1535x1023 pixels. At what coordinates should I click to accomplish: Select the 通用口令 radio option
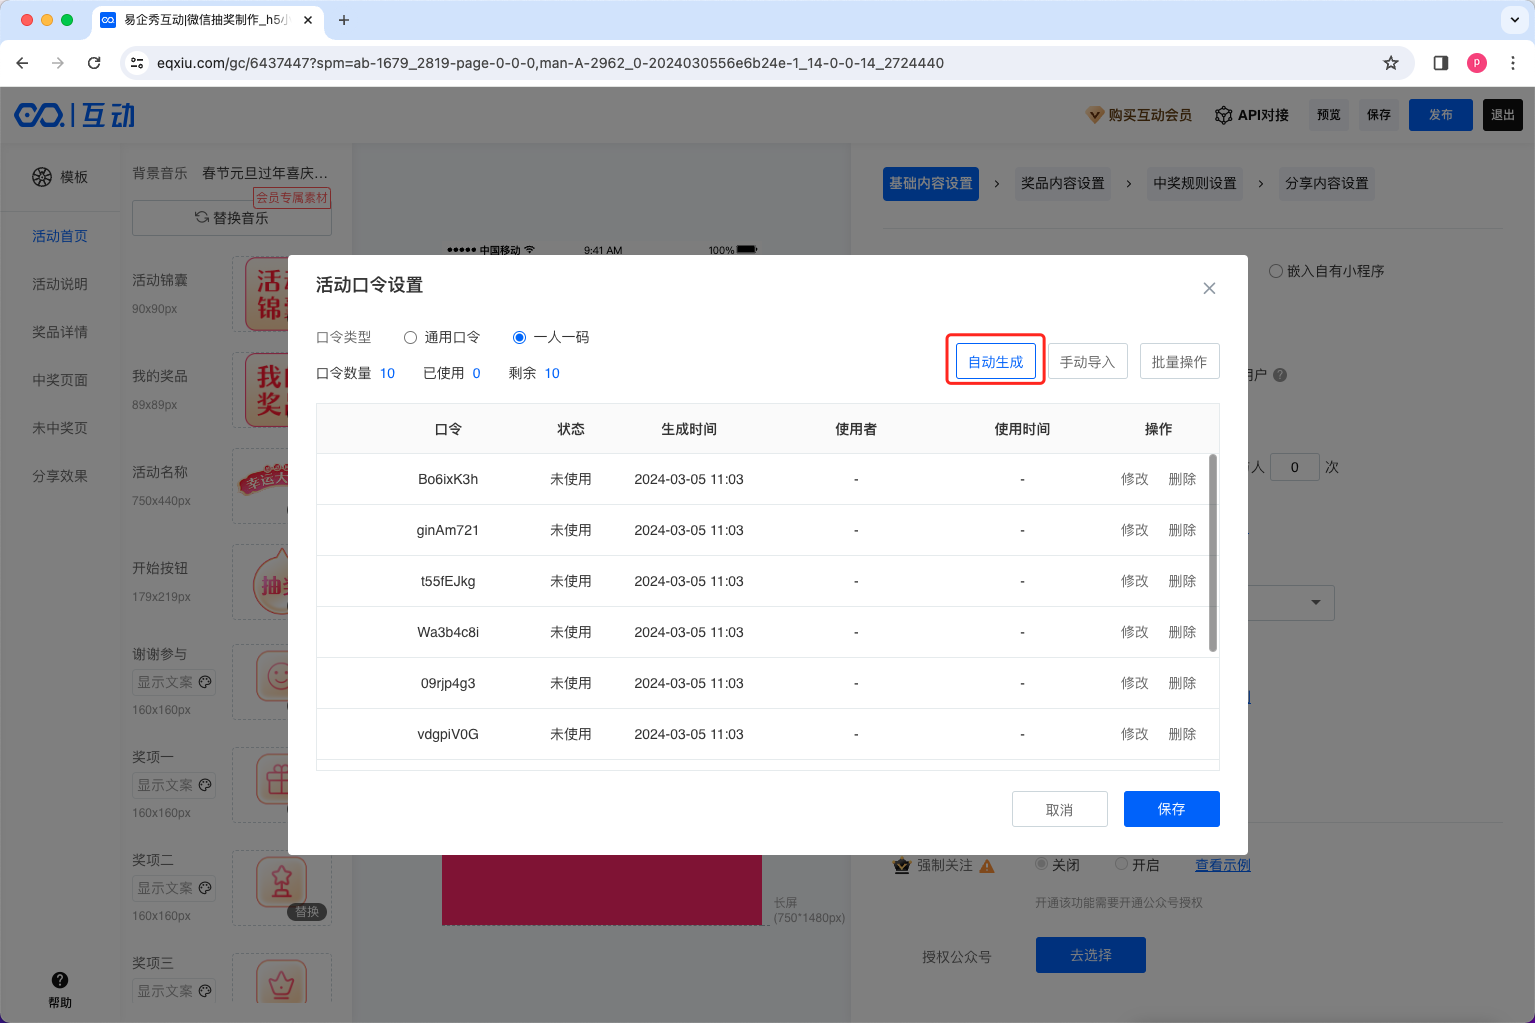pyautogui.click(x=411, y=337)
